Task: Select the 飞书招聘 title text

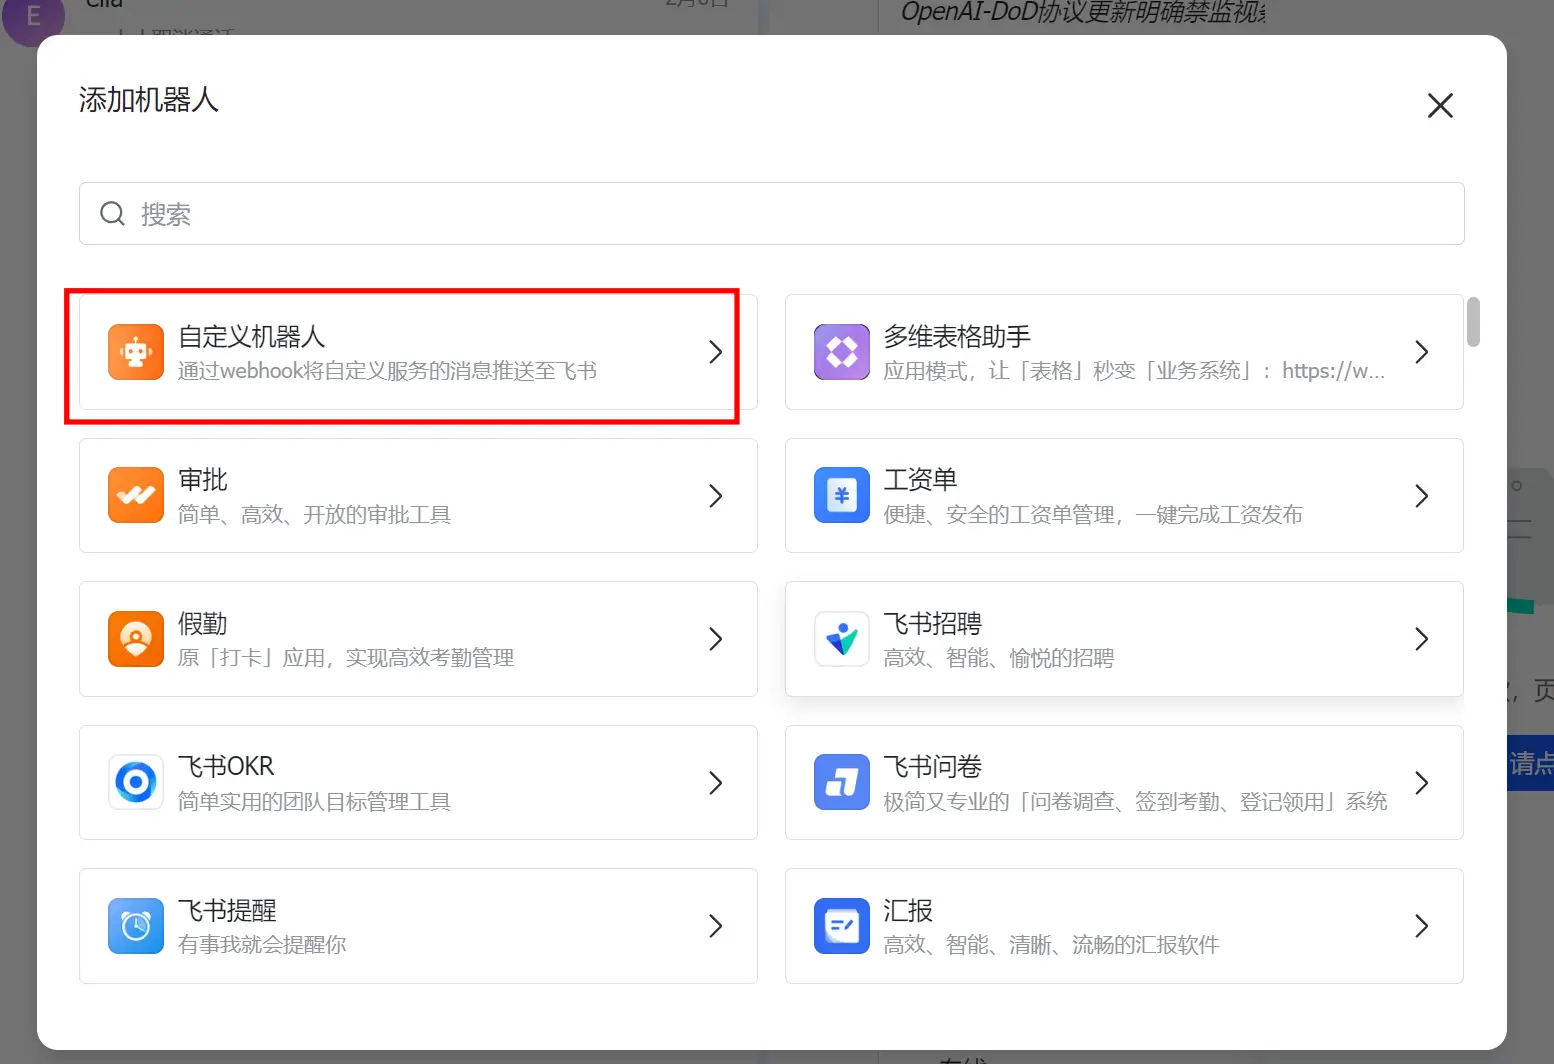Action: tap(932, 624)
